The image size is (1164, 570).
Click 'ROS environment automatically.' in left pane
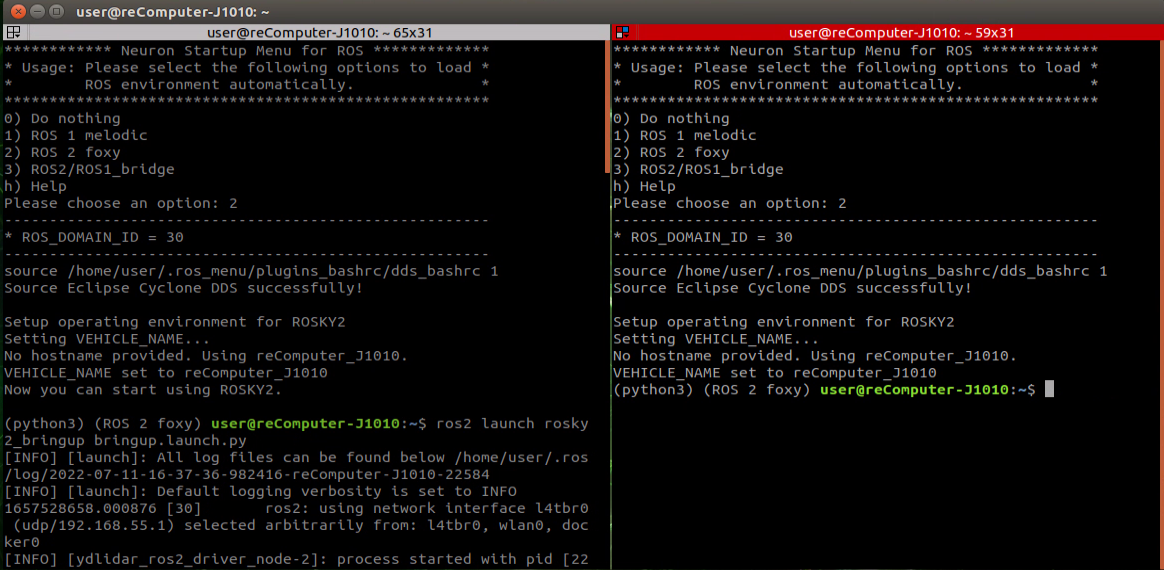(x=219, y=85)
